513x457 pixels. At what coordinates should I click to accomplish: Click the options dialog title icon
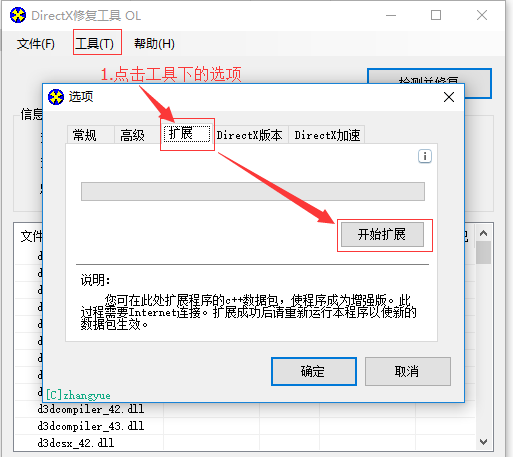tap(56, 97)
